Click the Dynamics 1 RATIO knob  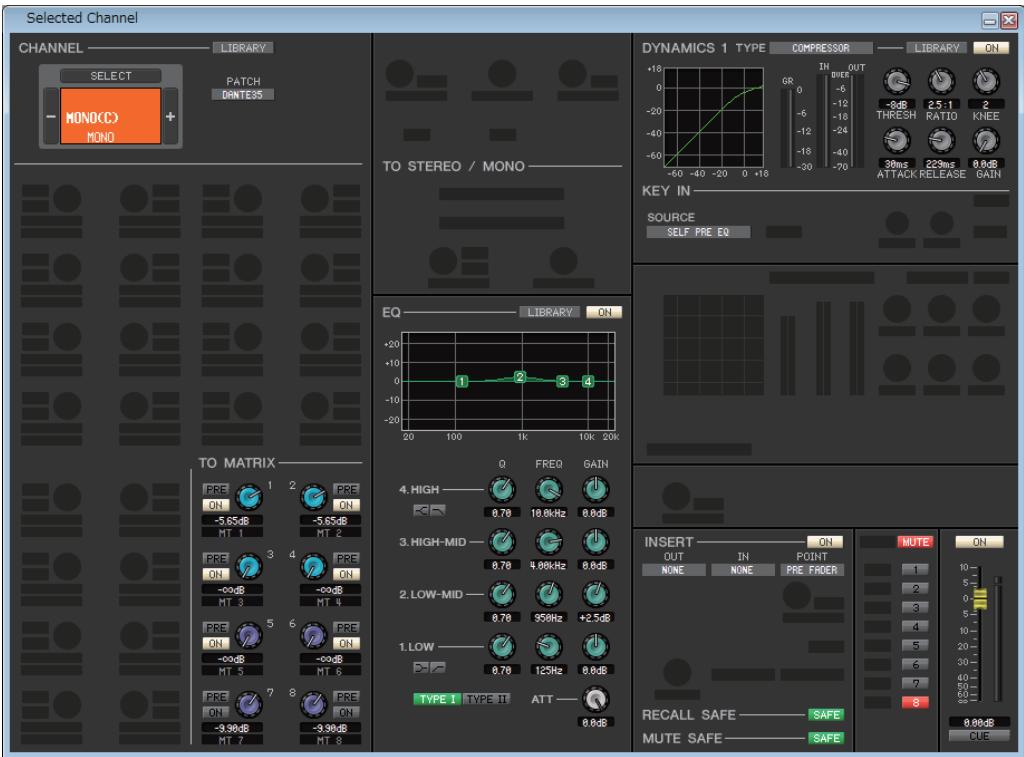pos(941,82)
